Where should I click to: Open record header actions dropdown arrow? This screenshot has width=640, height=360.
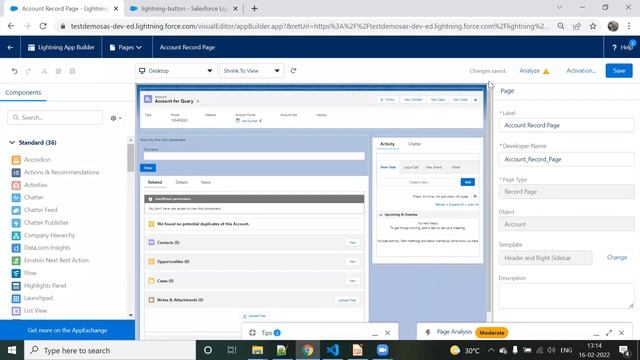tap(476, 100)
